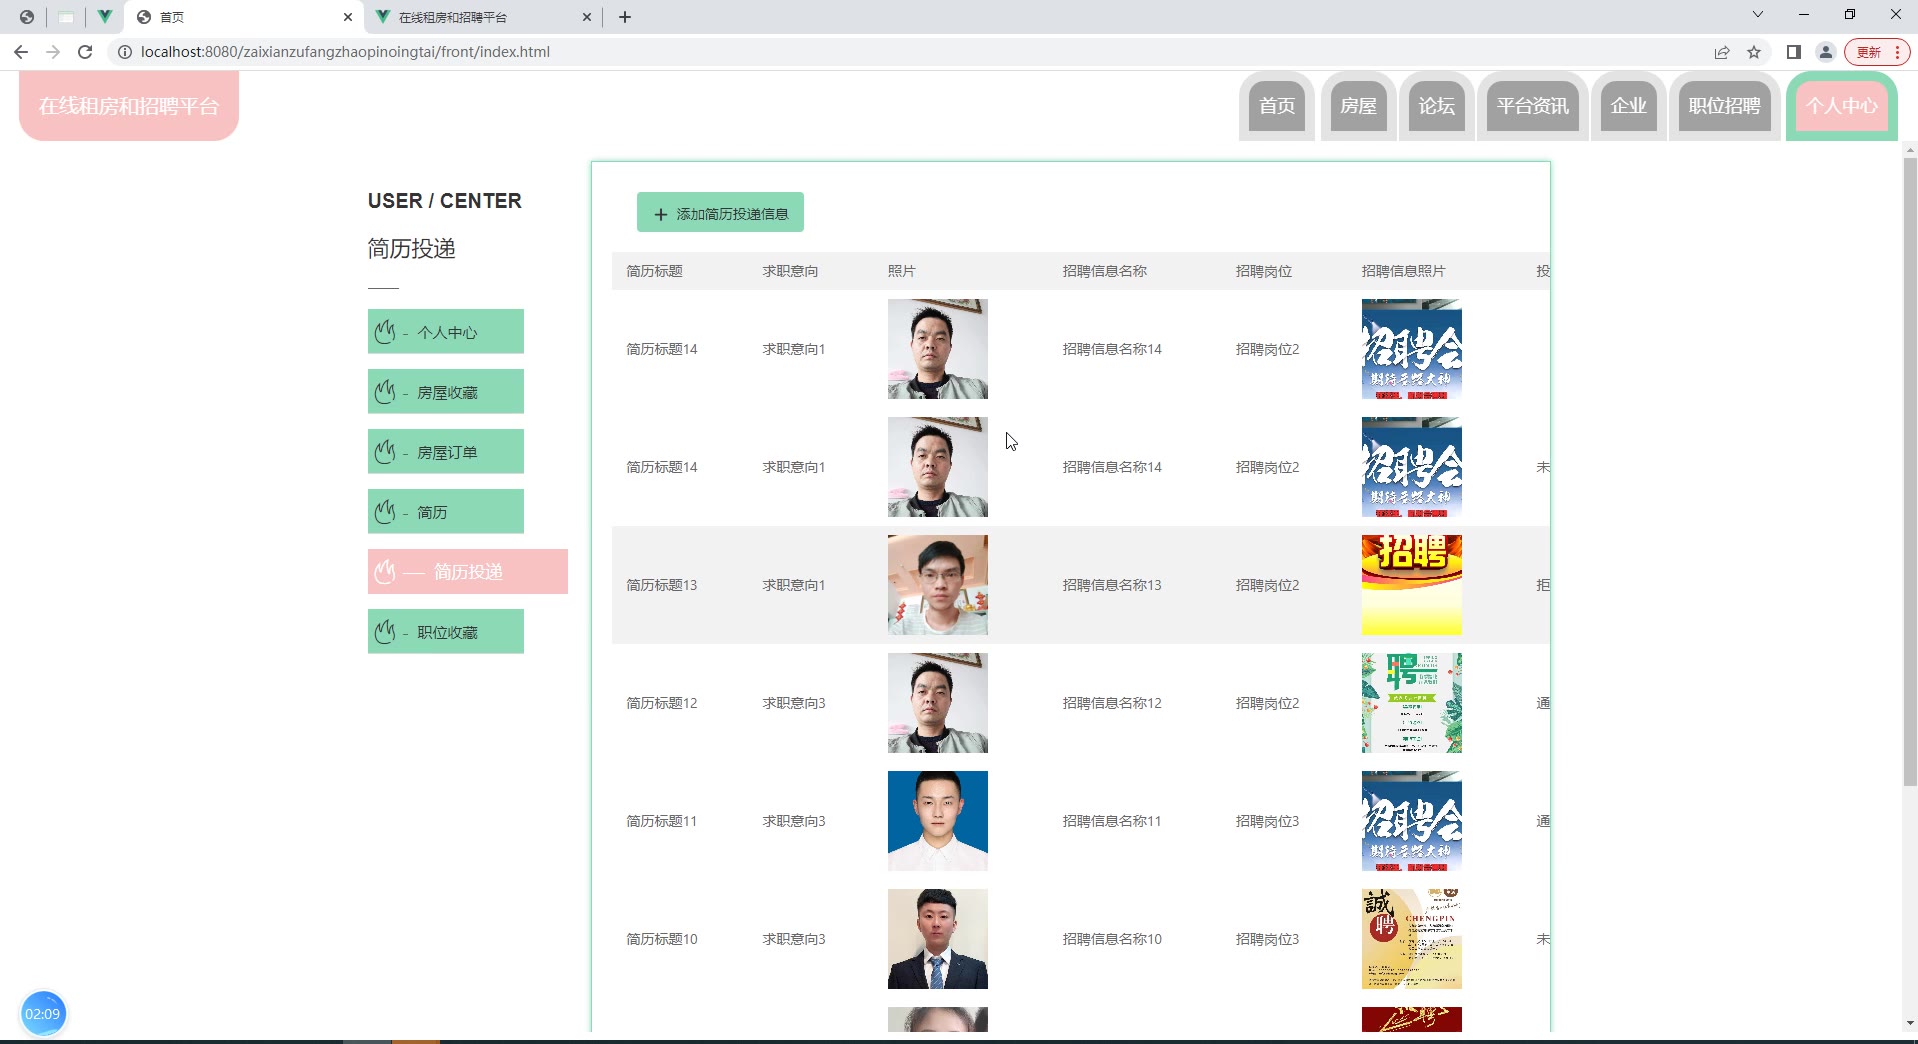
Task: Switch to the 在线租房和招聘平台 tab
Action: pyautogui.click(x=483, y=17)
